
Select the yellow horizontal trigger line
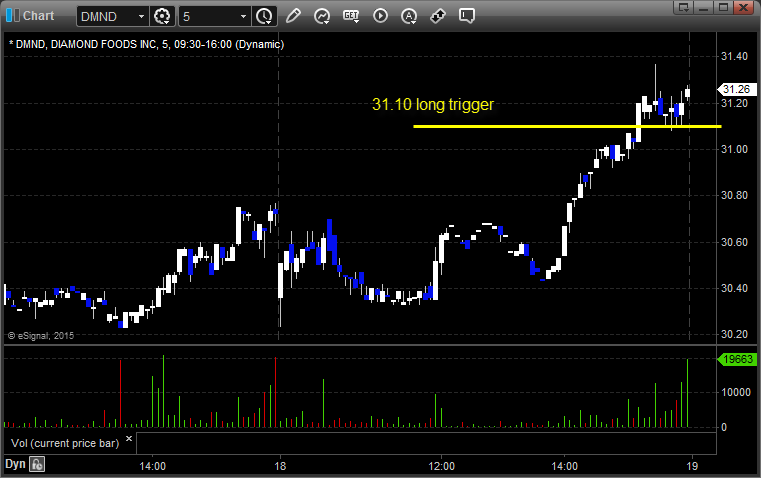[567, 127]
